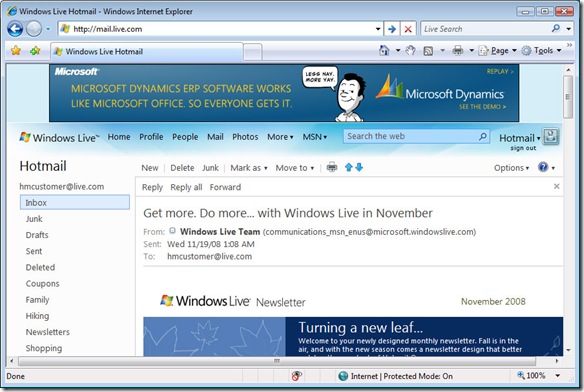Viewport: 584px width, 392px height.
Task: Open the People link
Action: pos(185,137)
